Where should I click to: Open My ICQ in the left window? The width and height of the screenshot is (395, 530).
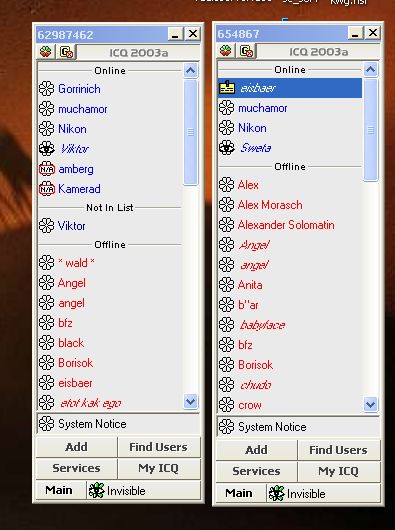pyautogui.click(x=159, y=468)
